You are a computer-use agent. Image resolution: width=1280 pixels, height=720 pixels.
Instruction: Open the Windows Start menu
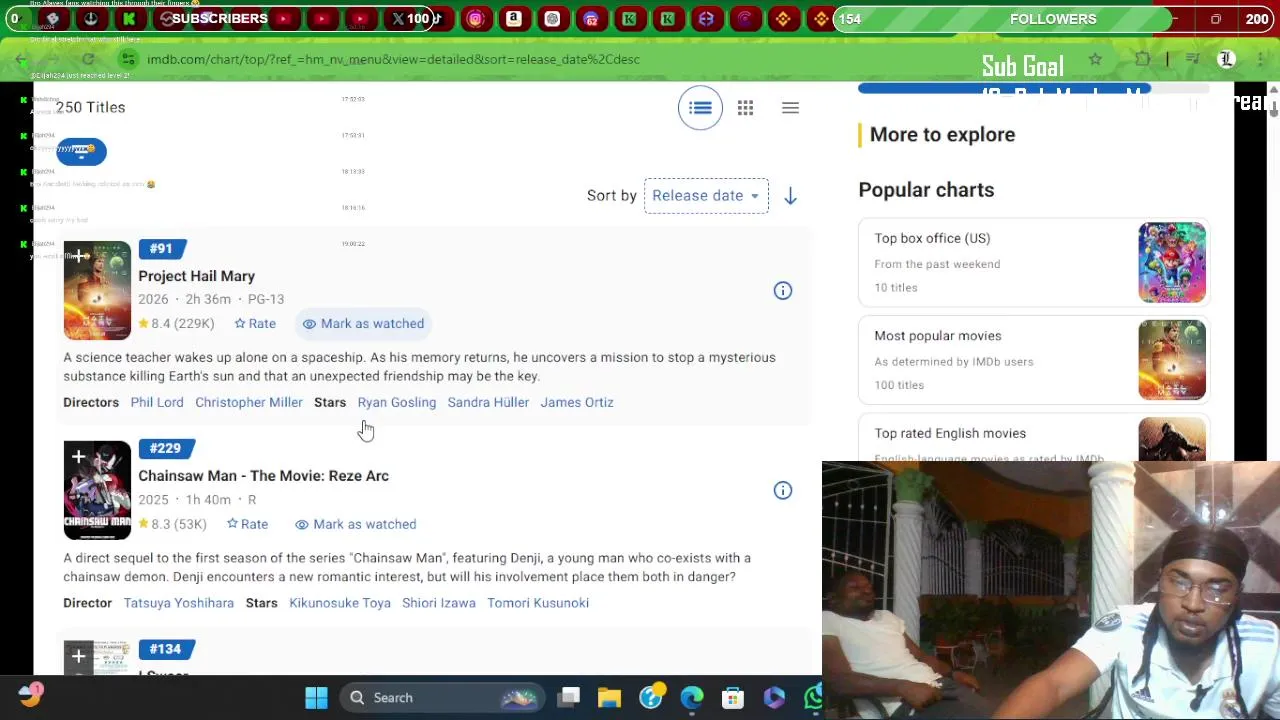point(316,698)
